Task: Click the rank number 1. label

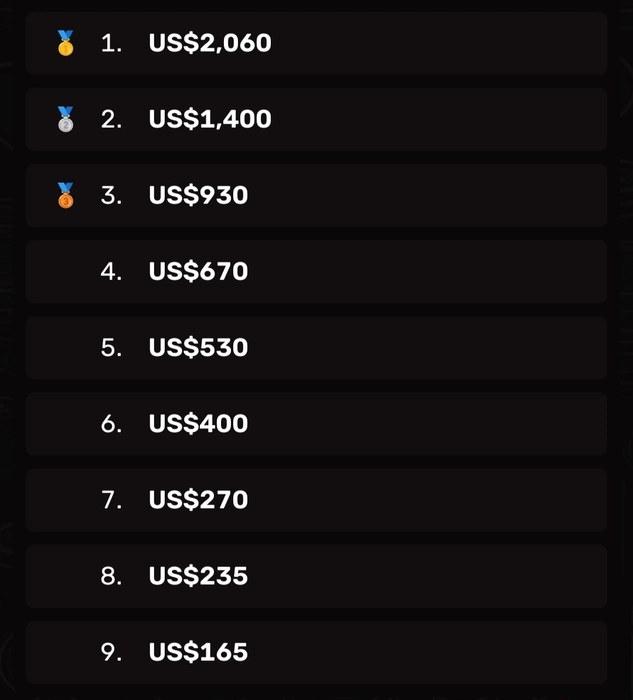Action: click(111, 43)
